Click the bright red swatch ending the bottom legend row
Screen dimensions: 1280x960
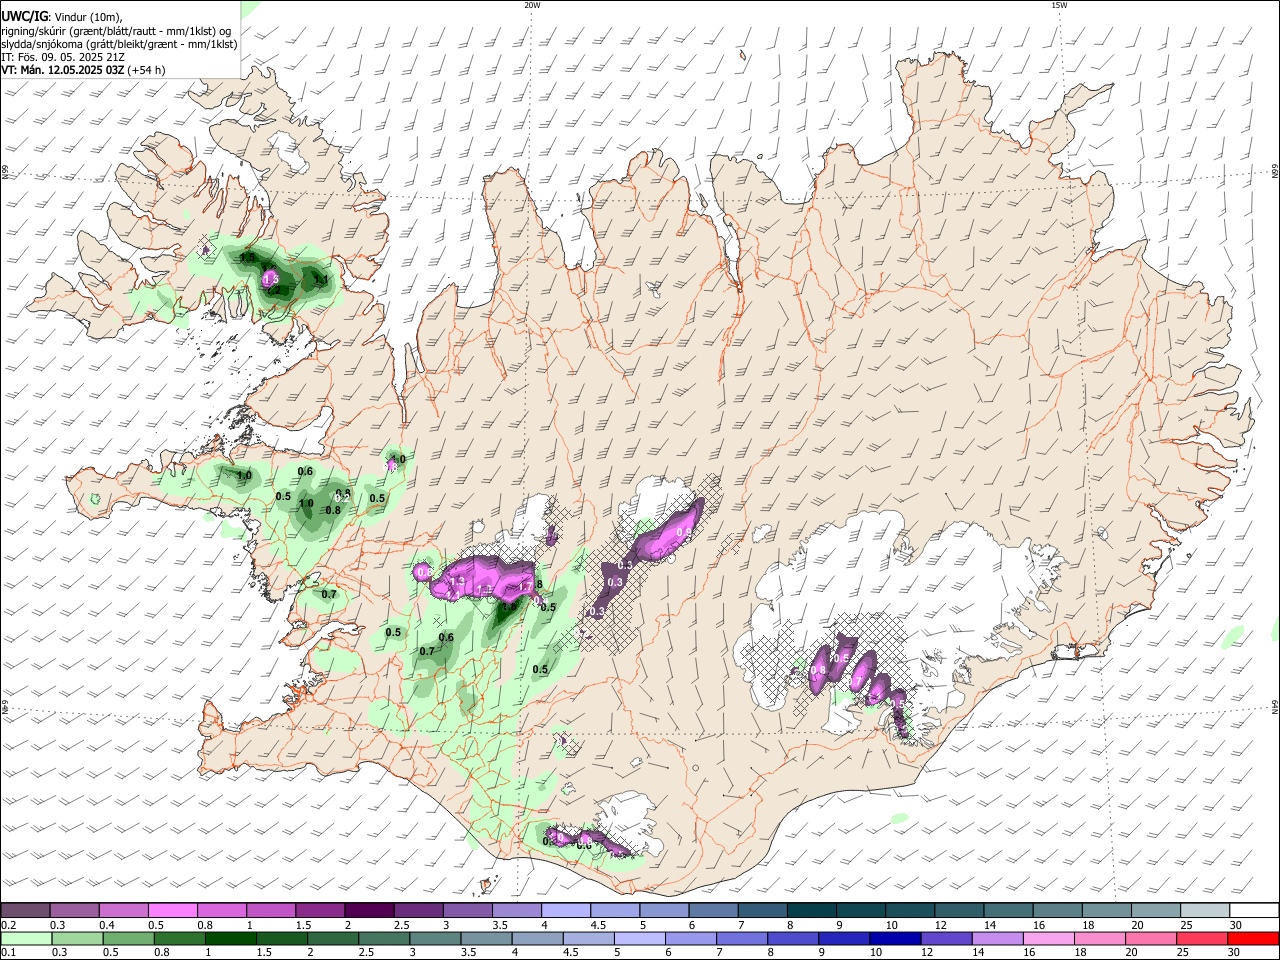click(x=1253, y=938)
